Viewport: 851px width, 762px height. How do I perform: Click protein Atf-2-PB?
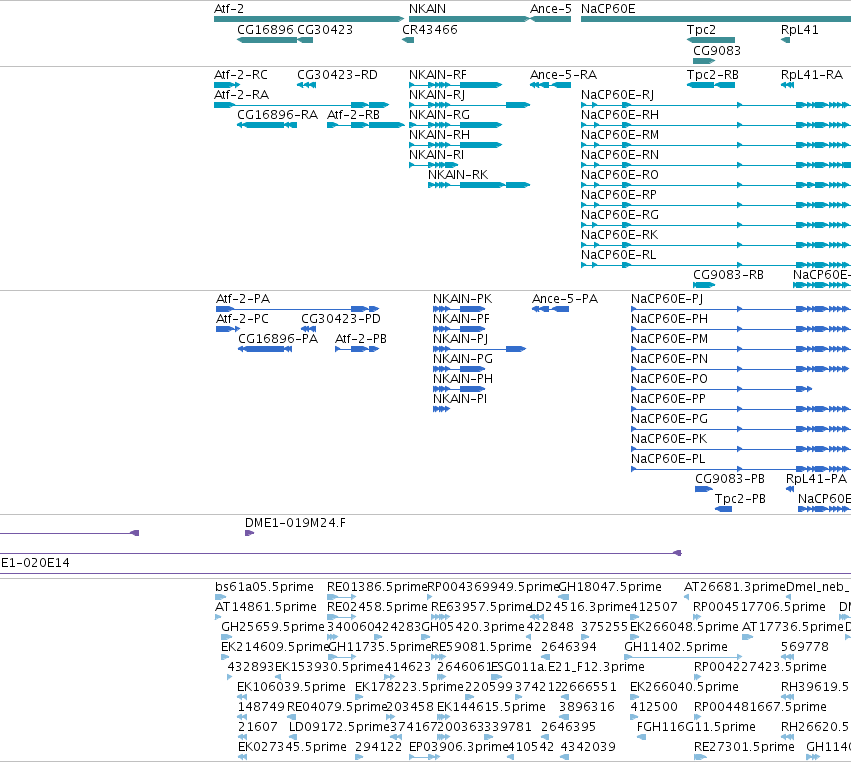click(357, 349)
